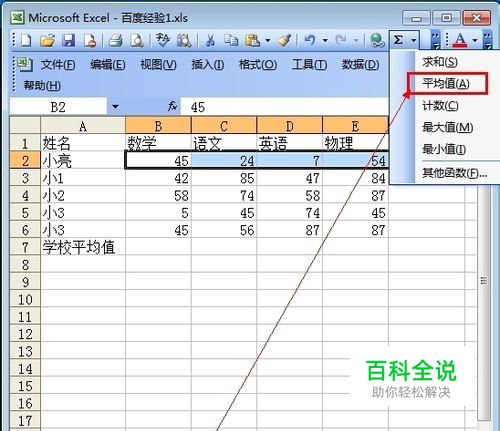This screenshot has width=500, height=431.
Task: Choose 最小值(I) from the AutoSum menu
Action: coord(445,149)
